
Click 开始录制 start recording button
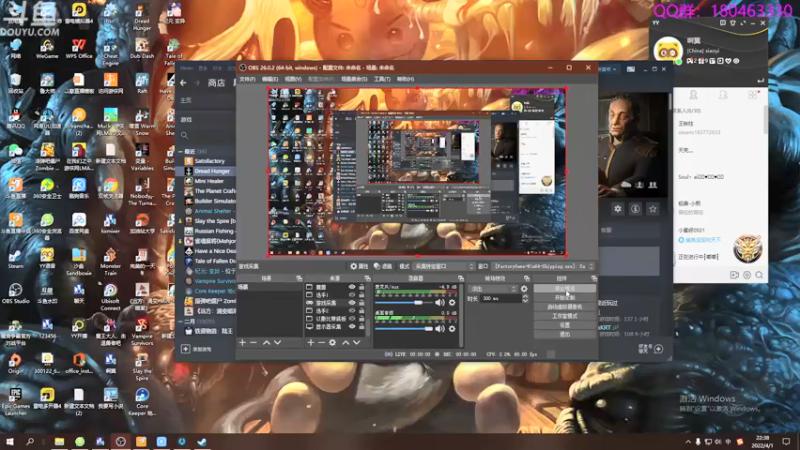564,297
